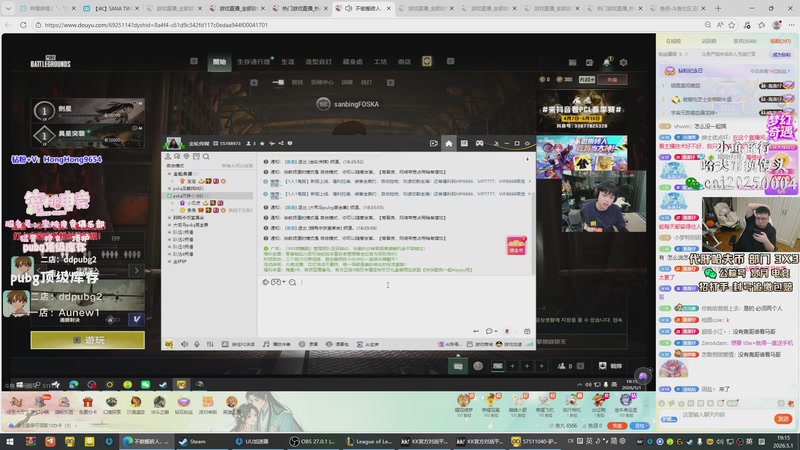
Task: Click the gold badge icon in PUBG menu
Action: click(427, 61)
